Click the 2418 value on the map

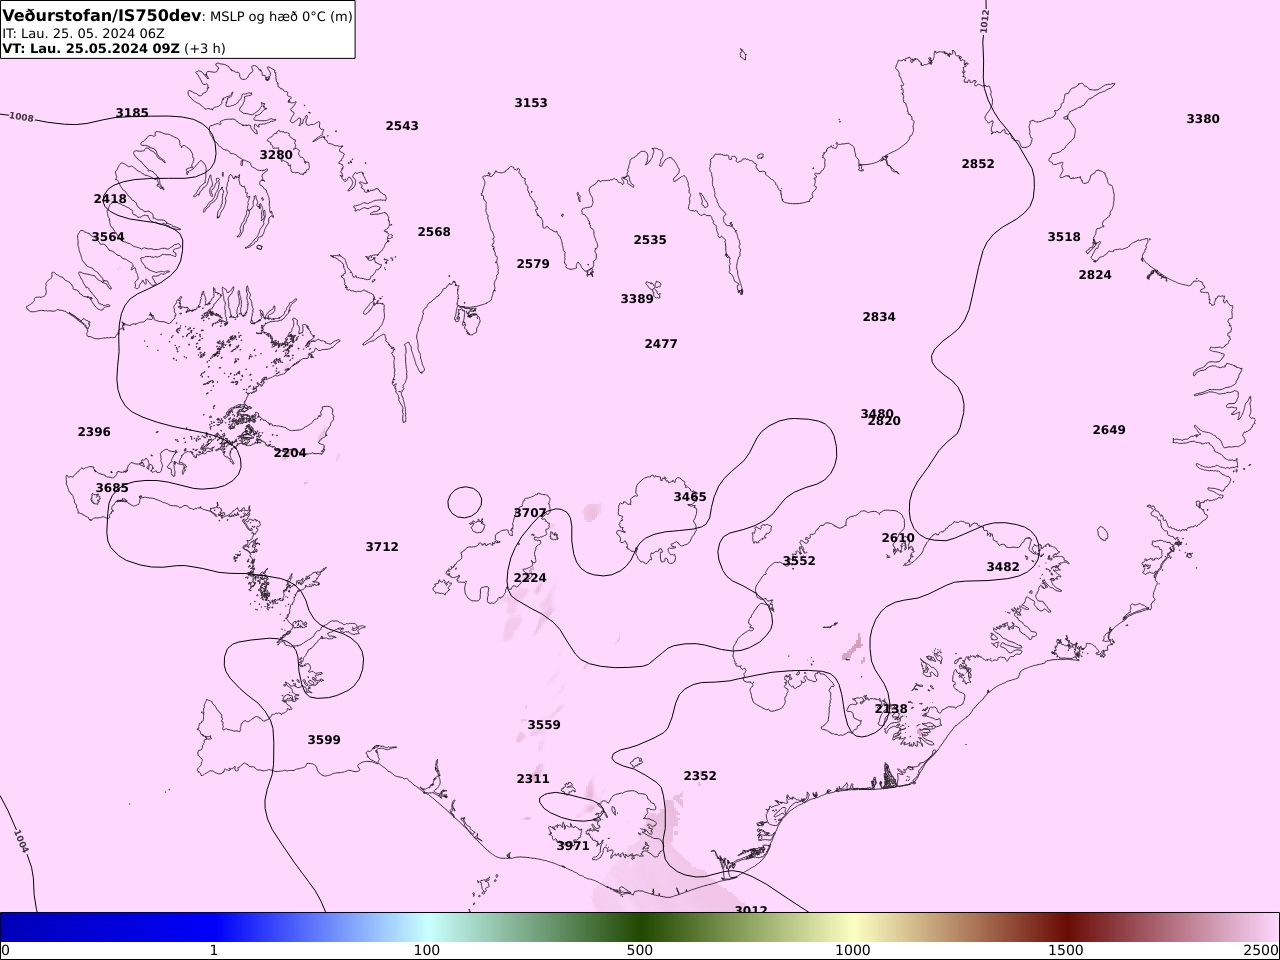tap(110, 199)
